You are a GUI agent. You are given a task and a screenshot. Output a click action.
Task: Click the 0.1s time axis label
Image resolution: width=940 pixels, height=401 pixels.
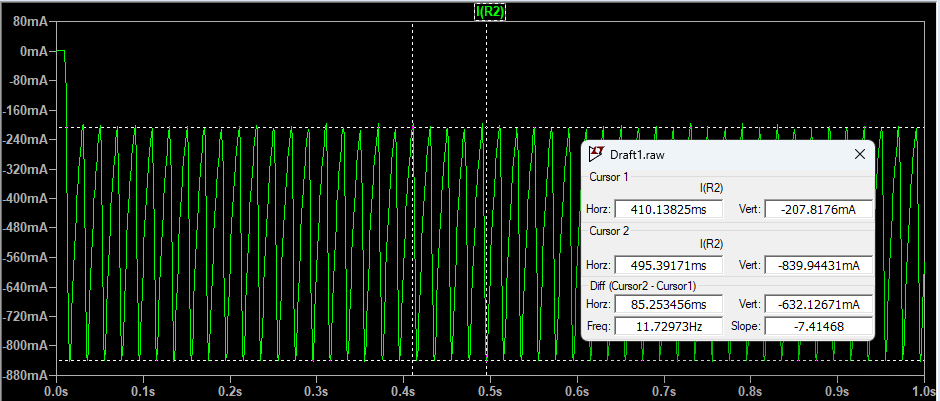143,392
